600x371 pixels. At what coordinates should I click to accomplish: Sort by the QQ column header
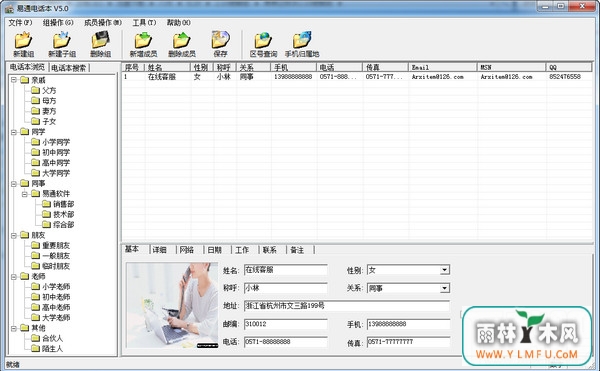coord(569,67)
